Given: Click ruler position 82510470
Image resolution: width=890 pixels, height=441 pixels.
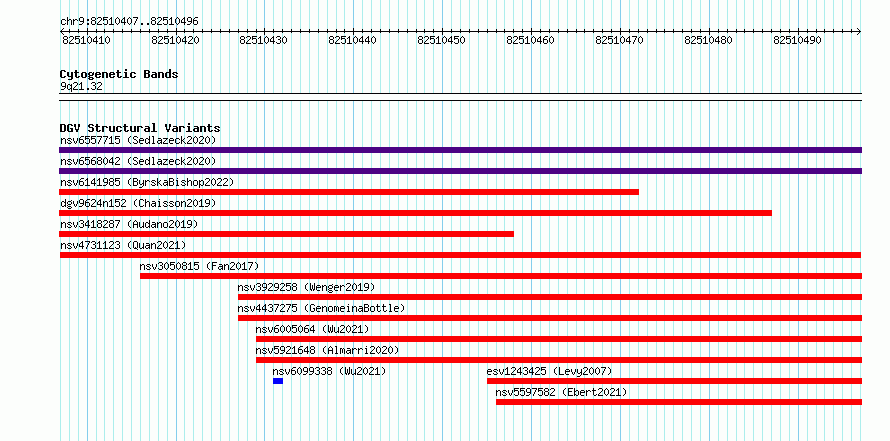Looking at the screenshot, I should (x=620, y=40).
